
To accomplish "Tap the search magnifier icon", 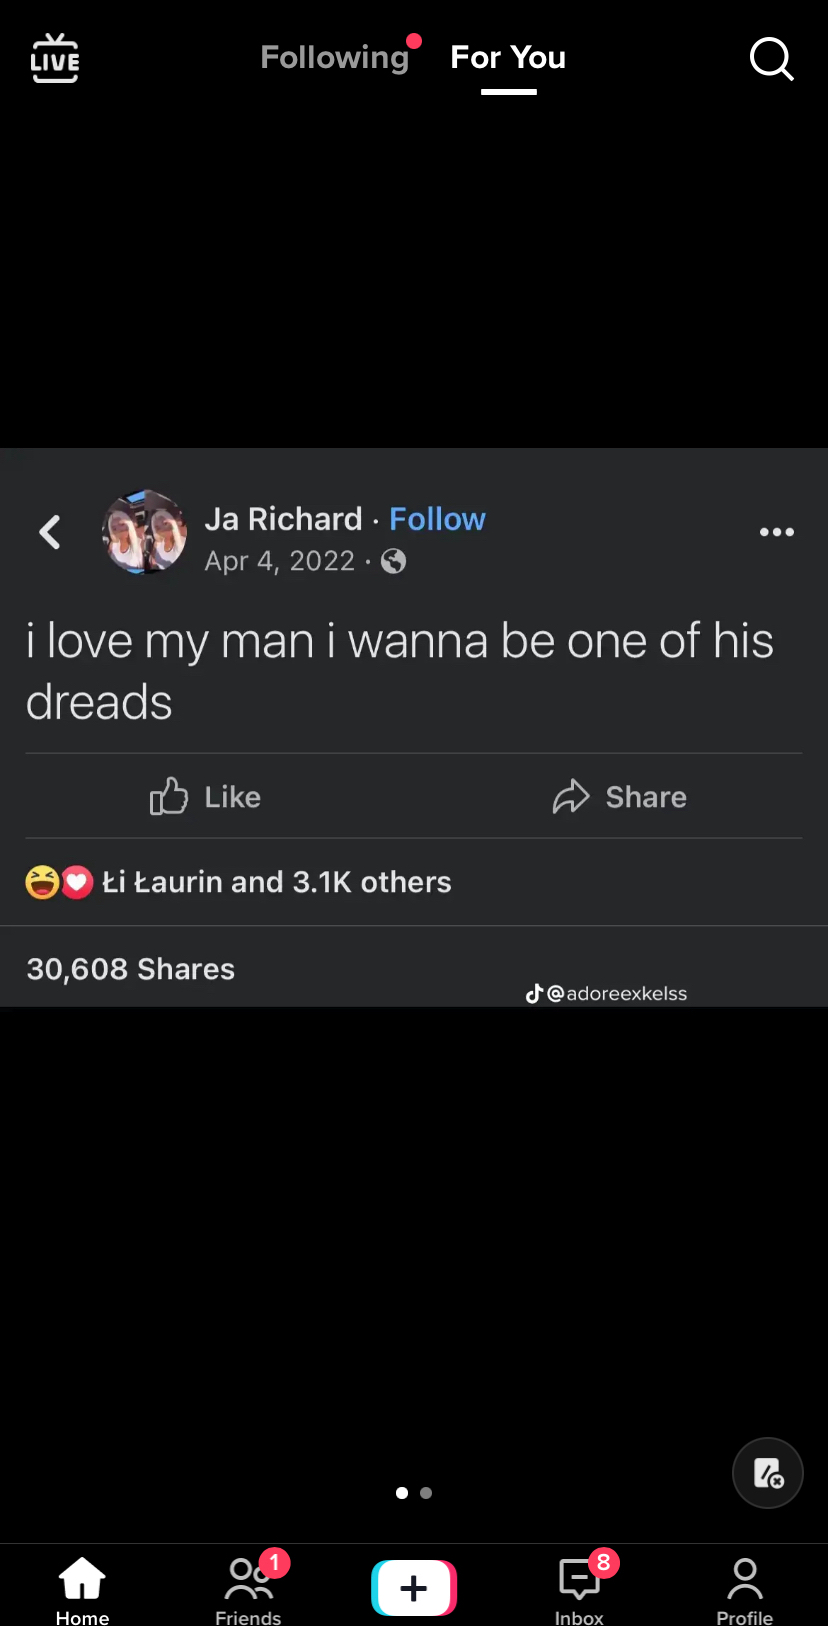I will pos(771,59).
